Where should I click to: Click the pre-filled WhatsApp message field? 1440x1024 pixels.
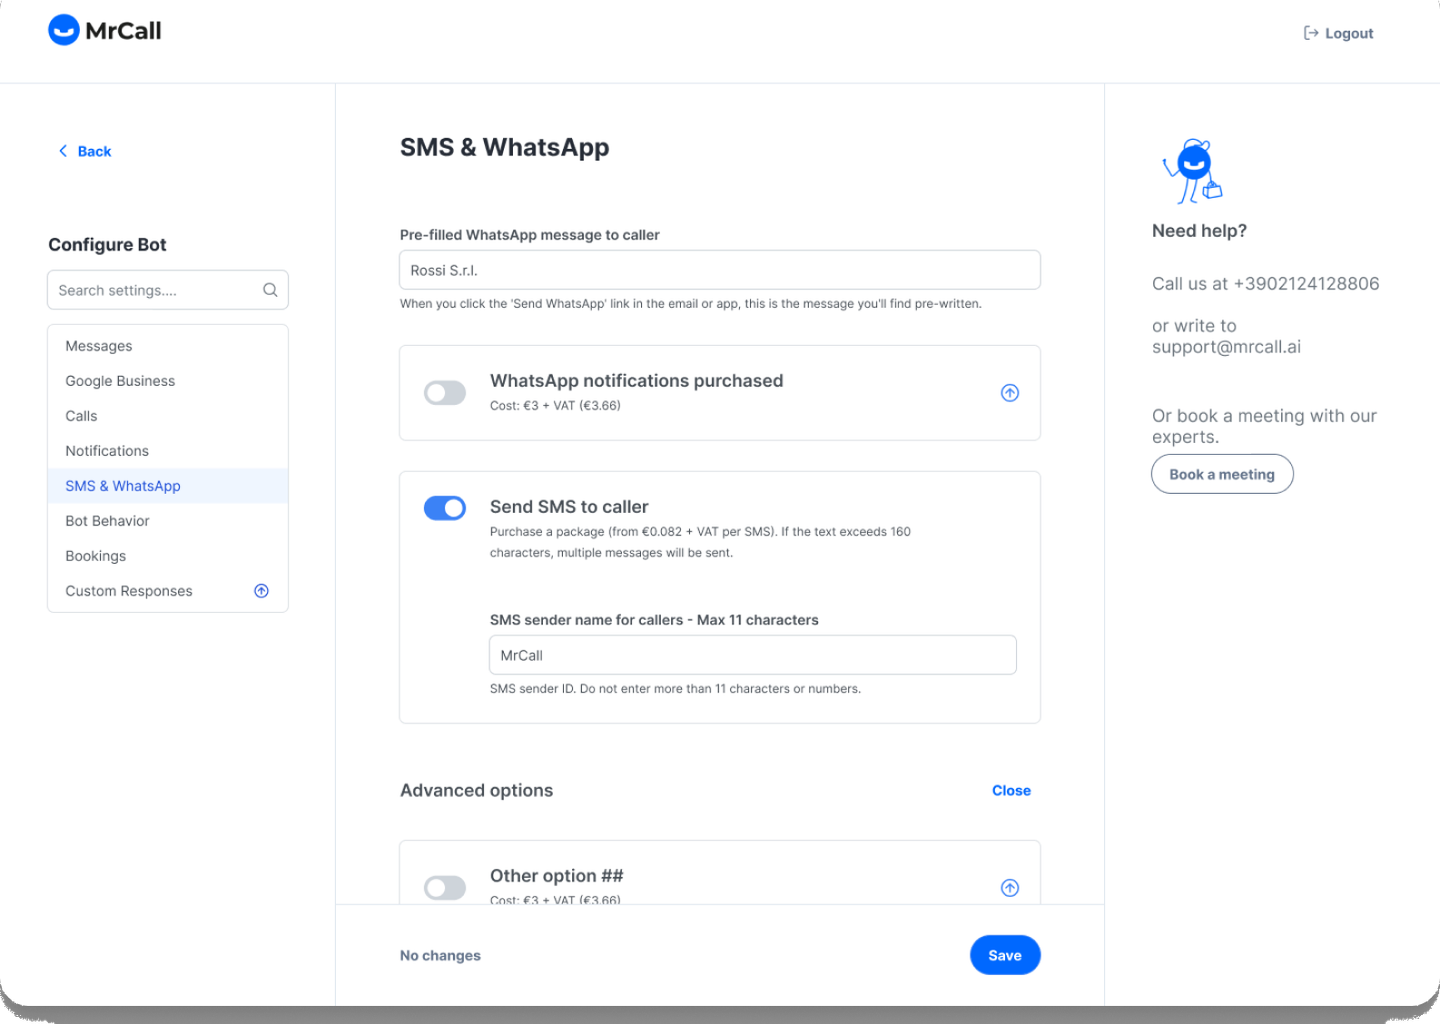pos(720,270)
